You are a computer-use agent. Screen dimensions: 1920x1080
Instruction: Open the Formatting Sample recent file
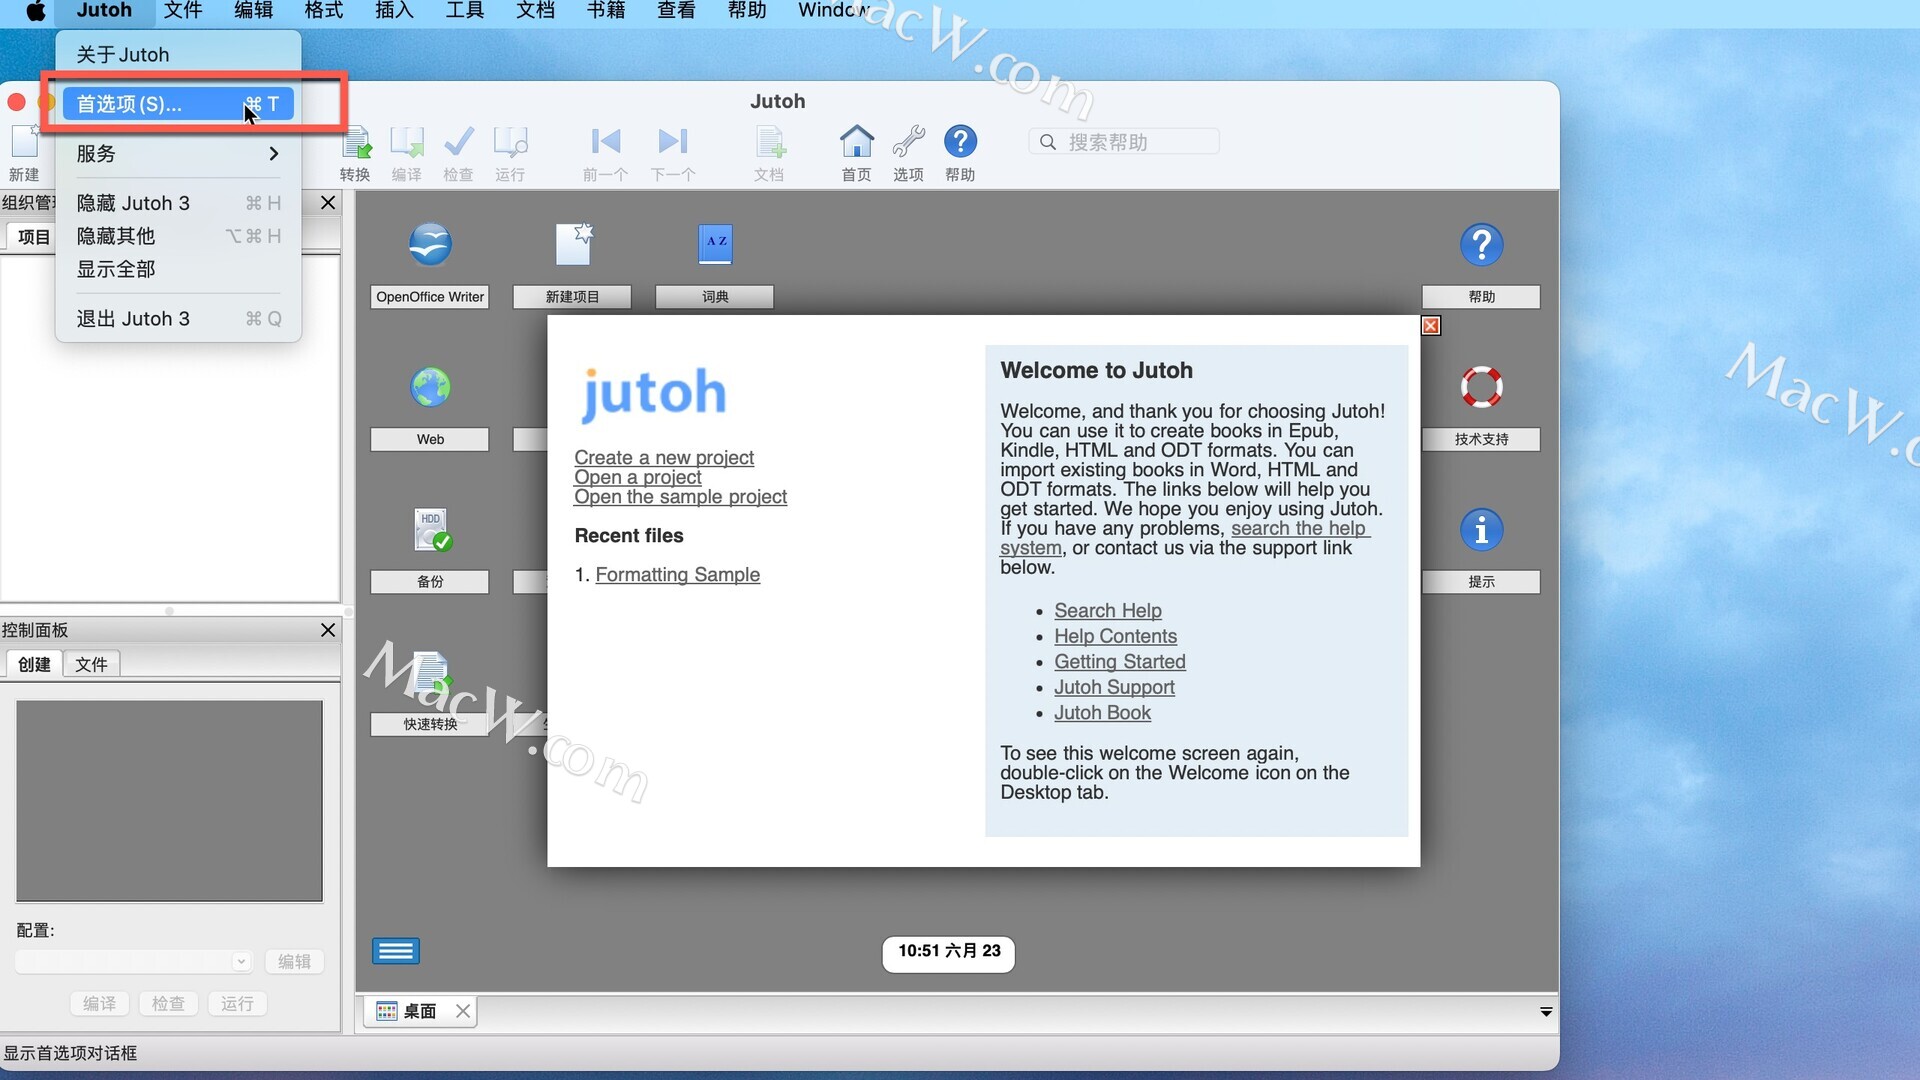pyautogui.click(x=677, y=574)
